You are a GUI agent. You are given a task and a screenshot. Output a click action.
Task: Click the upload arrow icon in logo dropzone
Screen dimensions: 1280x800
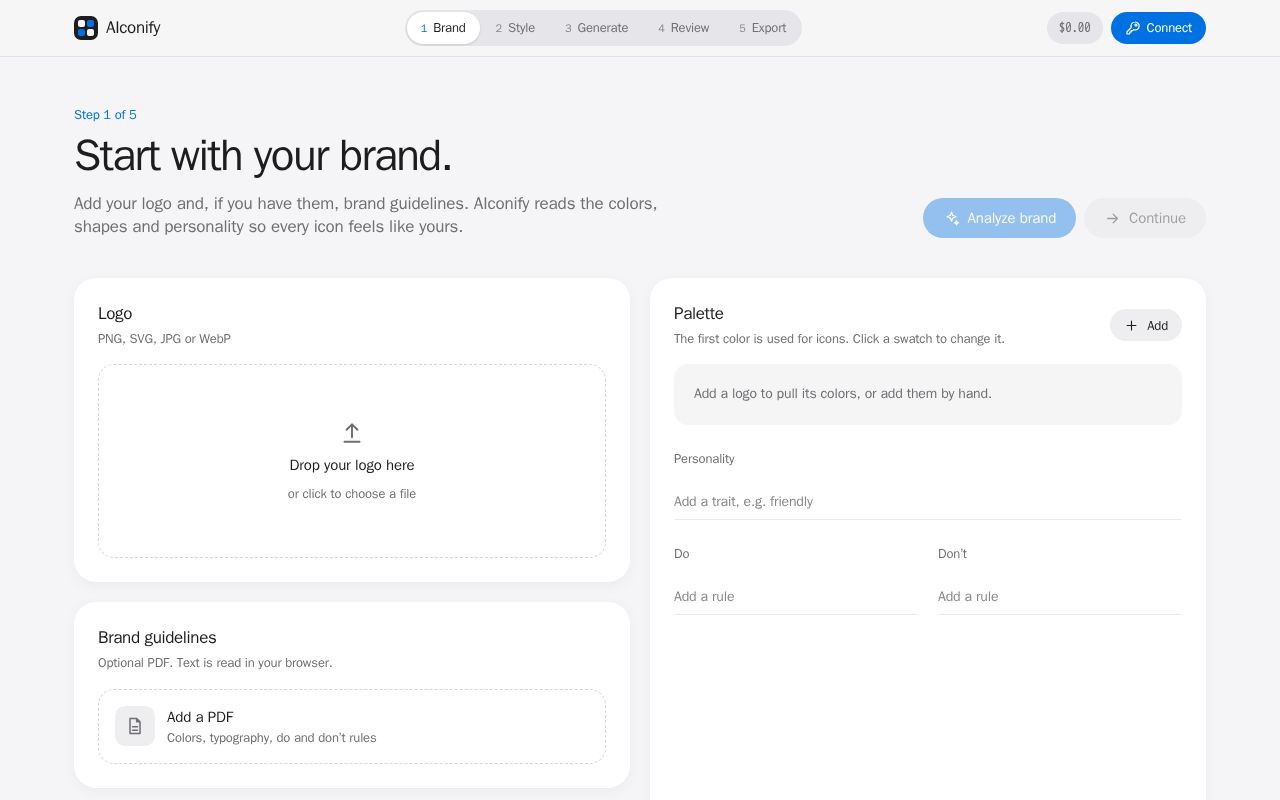pyautogui.click(x=352, y=433)
